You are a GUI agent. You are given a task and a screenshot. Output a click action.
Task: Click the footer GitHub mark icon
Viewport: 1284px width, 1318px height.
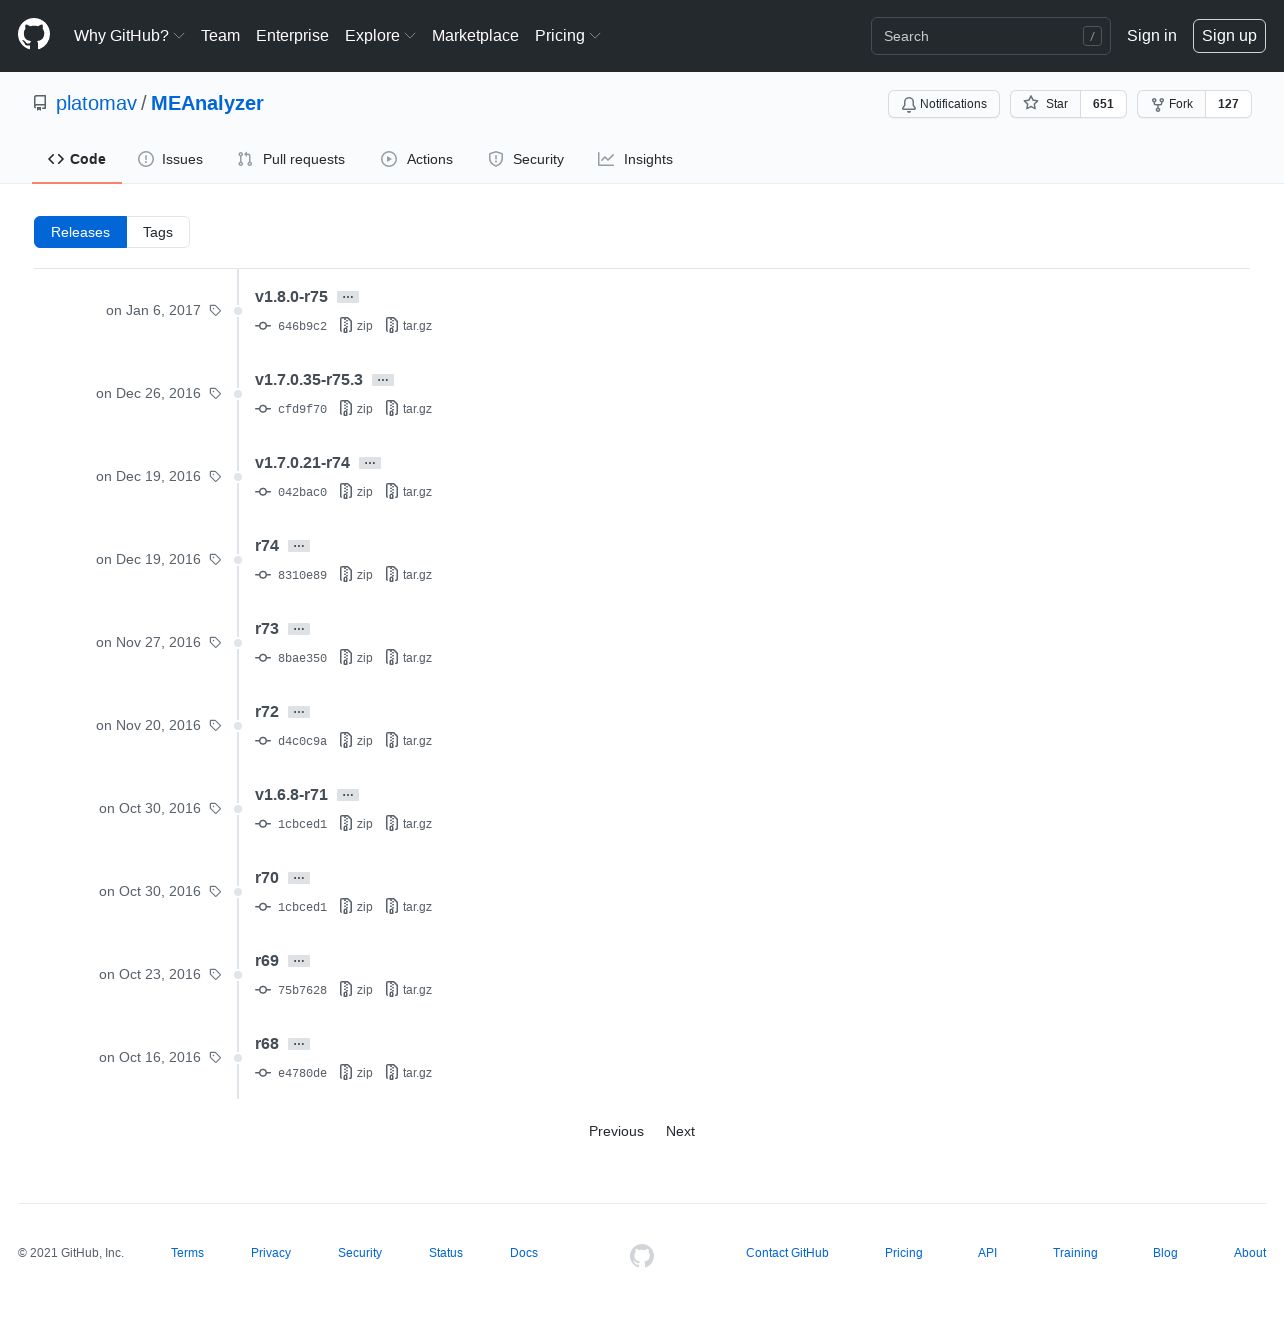[642, 1255]
